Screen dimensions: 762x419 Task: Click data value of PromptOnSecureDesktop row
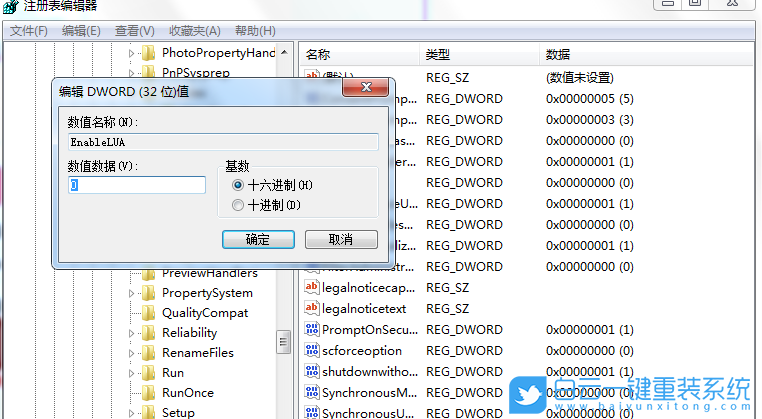tap(589, 330)
